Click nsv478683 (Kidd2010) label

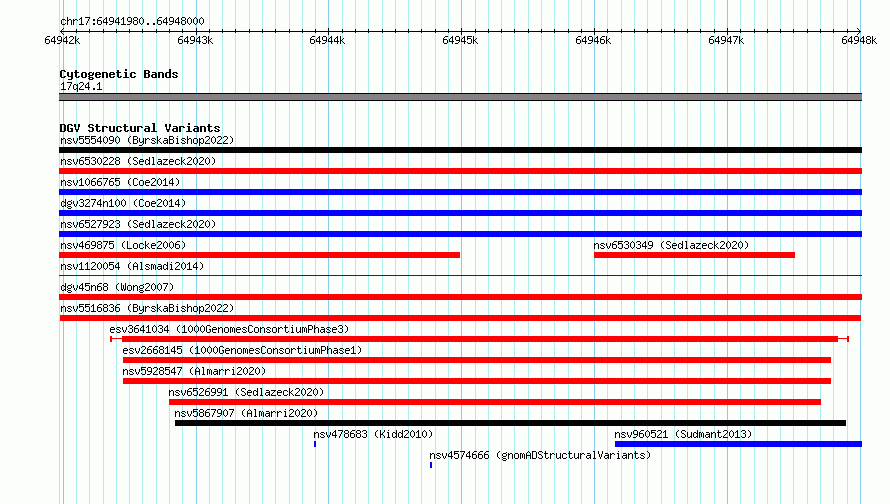(x=373, y=434)
